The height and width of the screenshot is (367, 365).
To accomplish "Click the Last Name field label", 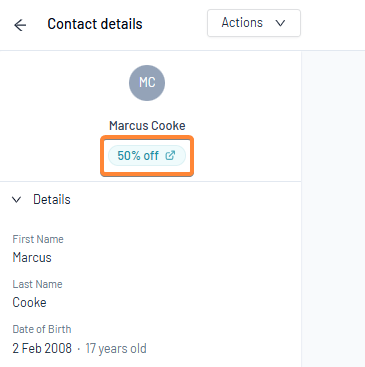I will coord(37,284).
